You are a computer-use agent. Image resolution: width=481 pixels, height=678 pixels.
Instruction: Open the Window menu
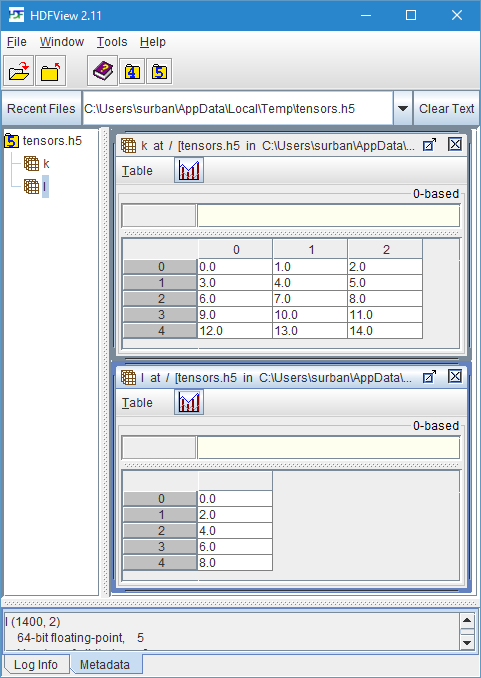(x=62, y=42)
